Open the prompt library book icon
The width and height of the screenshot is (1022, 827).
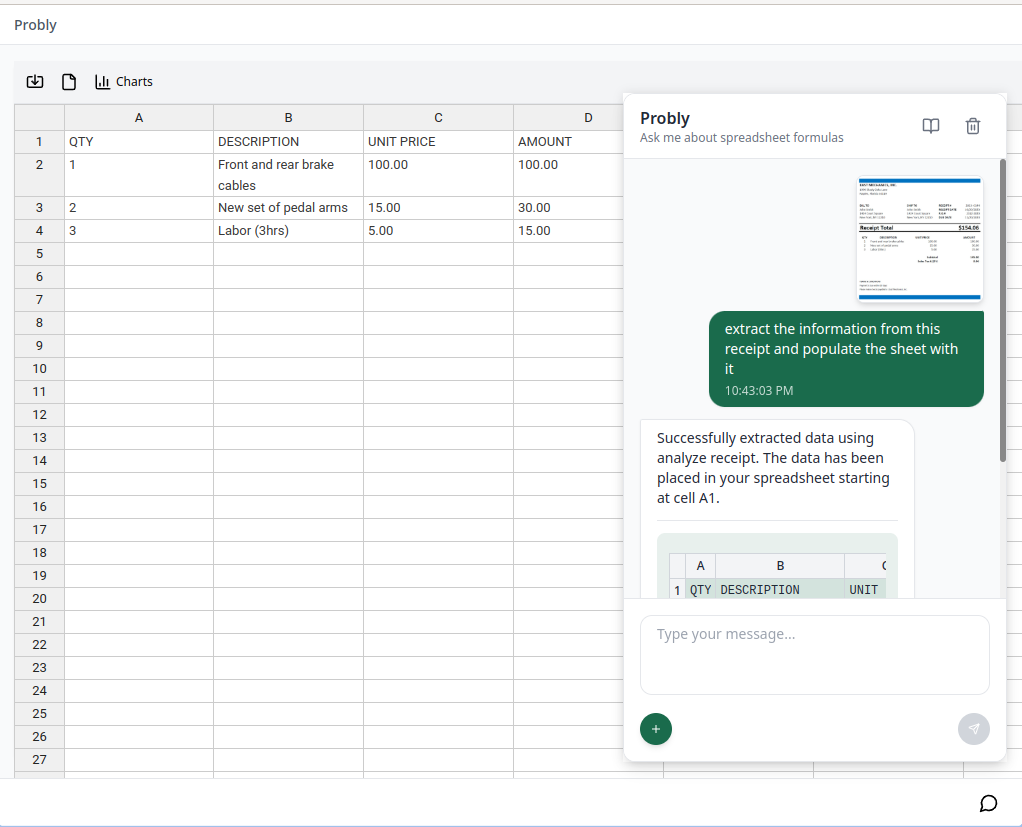coord(930,126)
